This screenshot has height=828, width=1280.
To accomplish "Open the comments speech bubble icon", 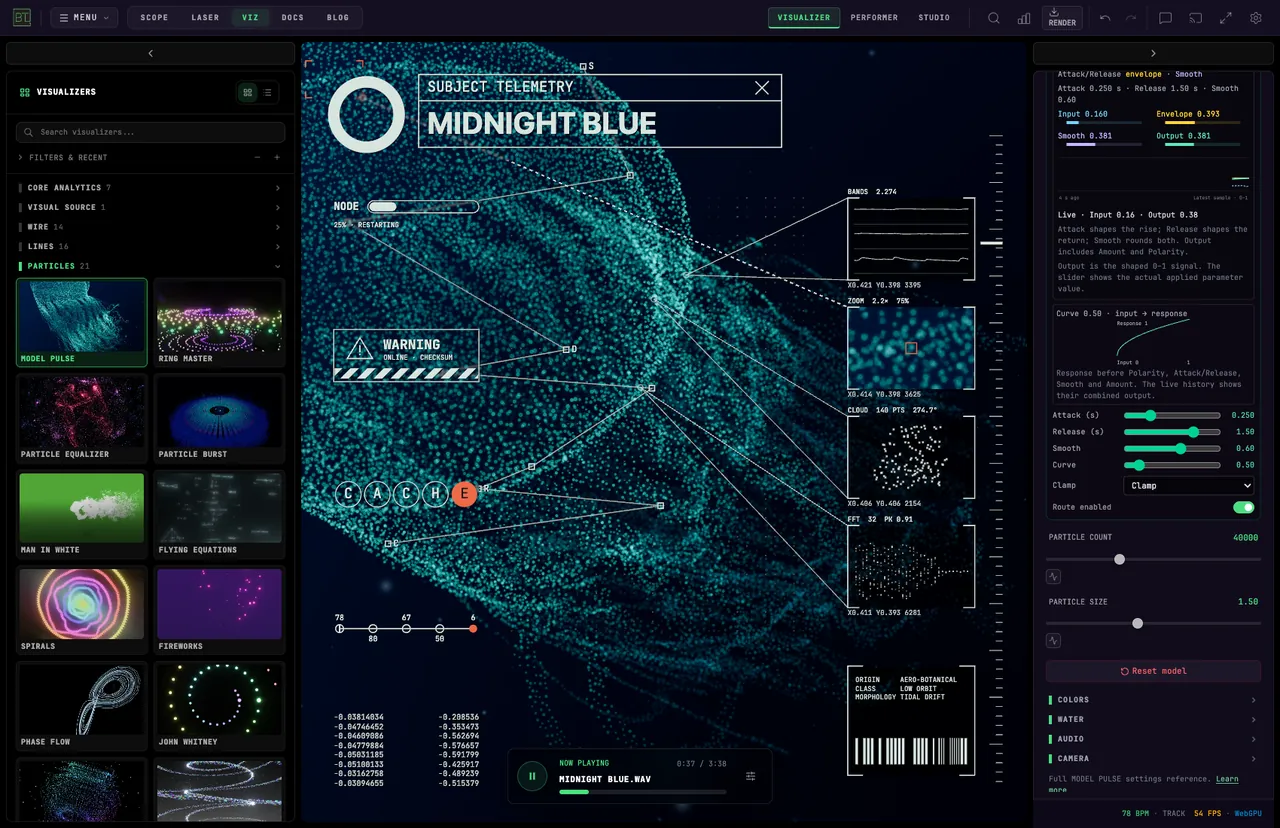I will click(x=1165, y=18).
